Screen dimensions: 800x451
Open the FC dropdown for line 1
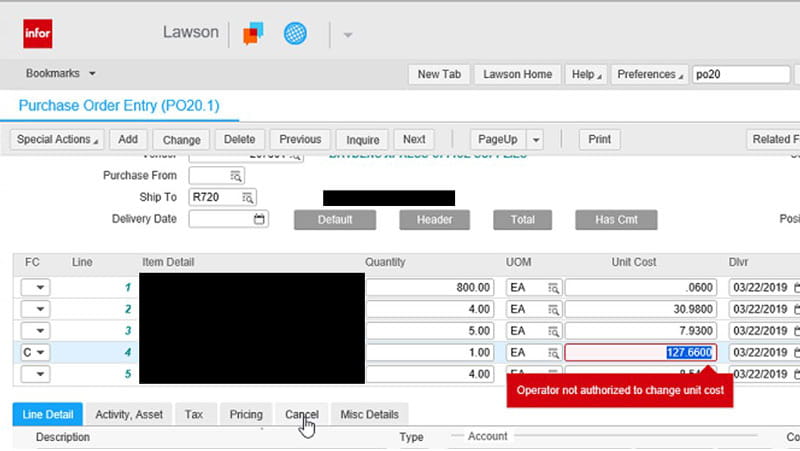point(35,287)
